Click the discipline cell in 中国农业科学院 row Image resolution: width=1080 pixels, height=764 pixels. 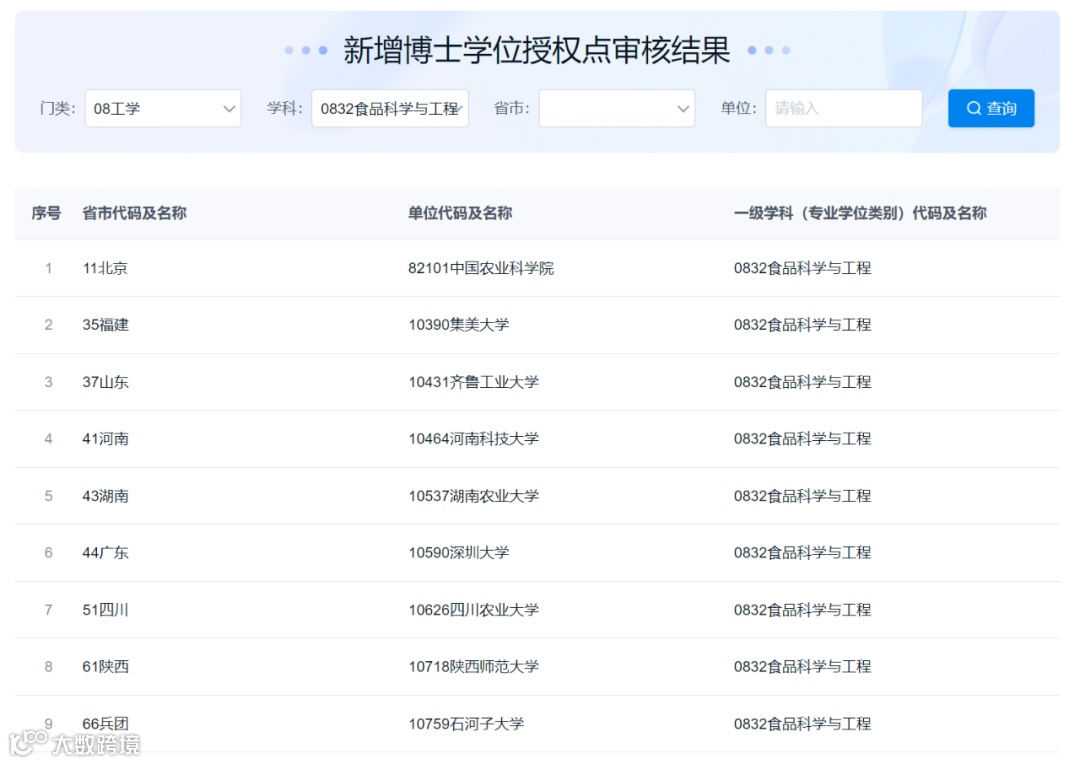(802, 268)
